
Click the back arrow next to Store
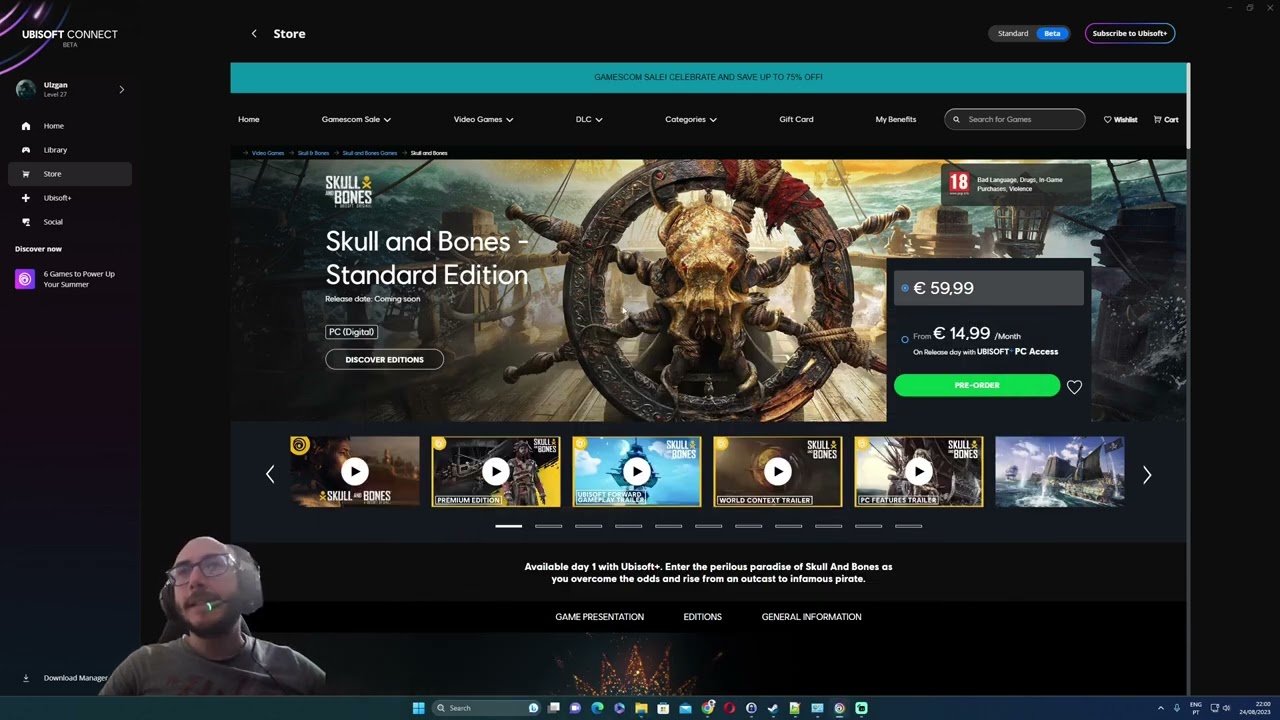[x=254, y=33]
